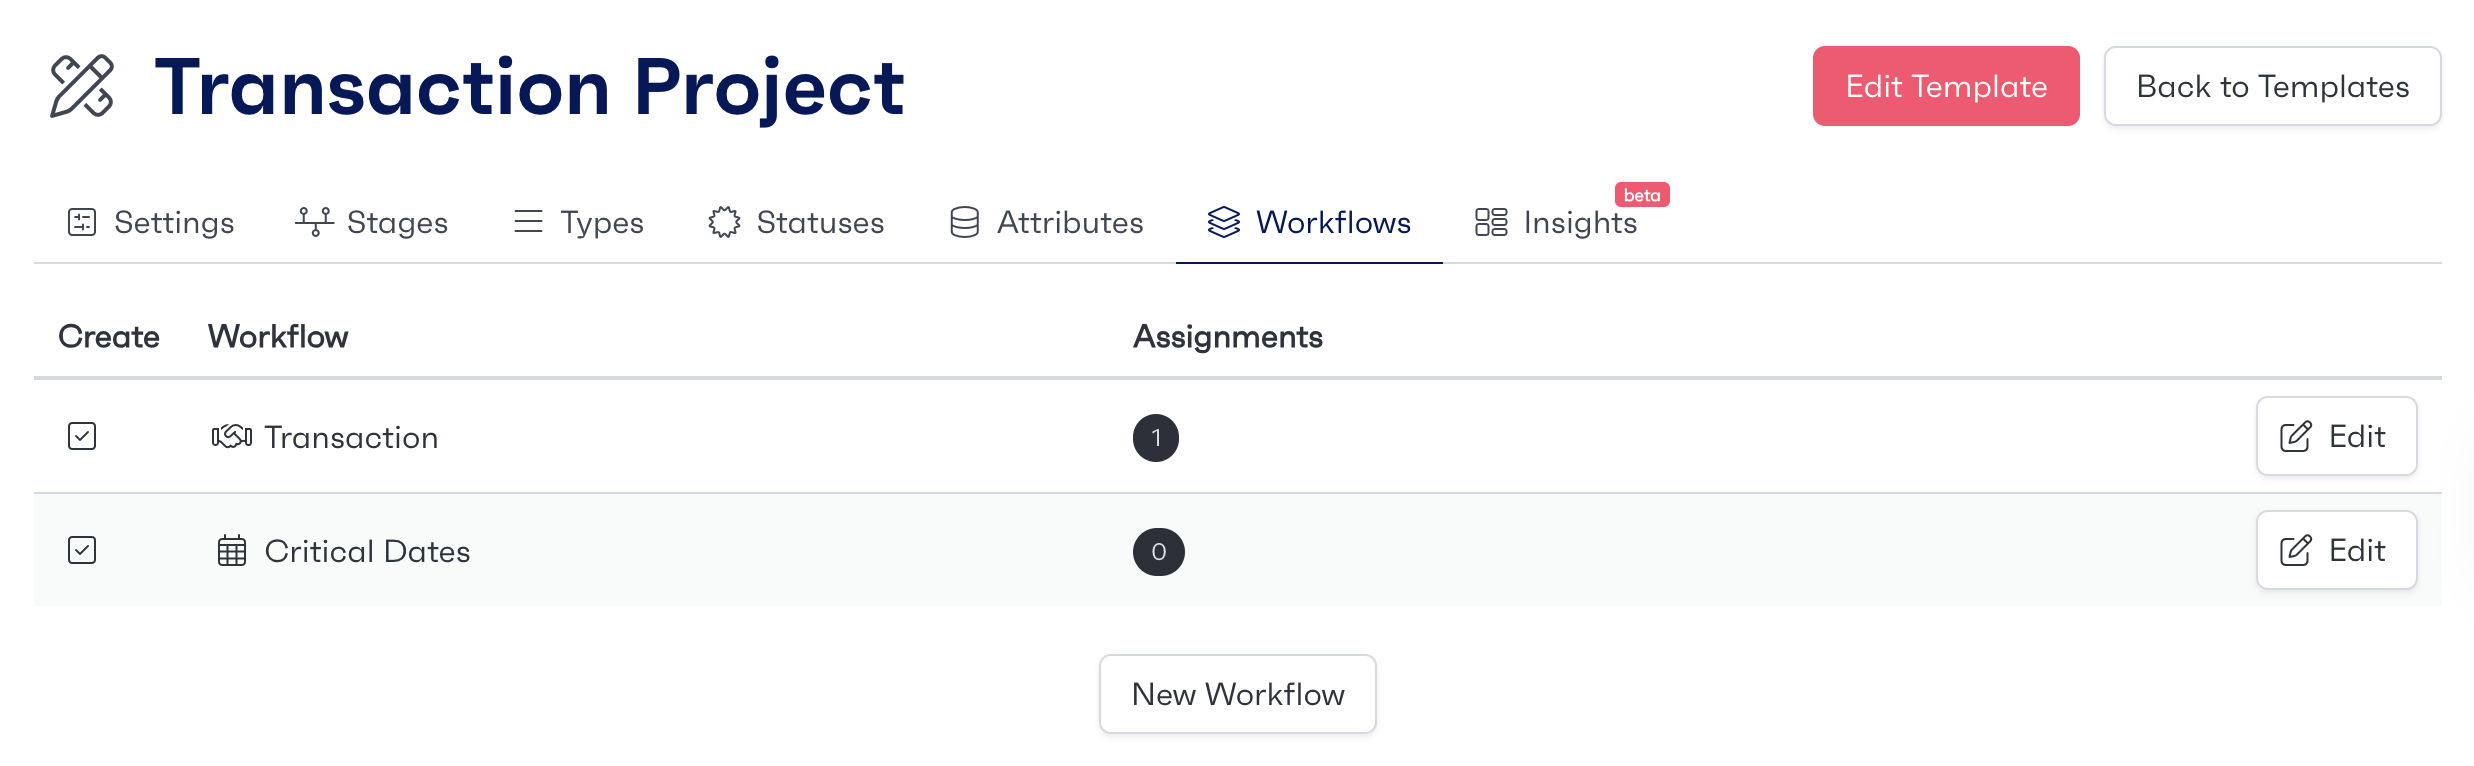Screen dimensions: 2474x766
Task: Click the pencil-ruler icon beside Transaction Project
Action: 82,87
